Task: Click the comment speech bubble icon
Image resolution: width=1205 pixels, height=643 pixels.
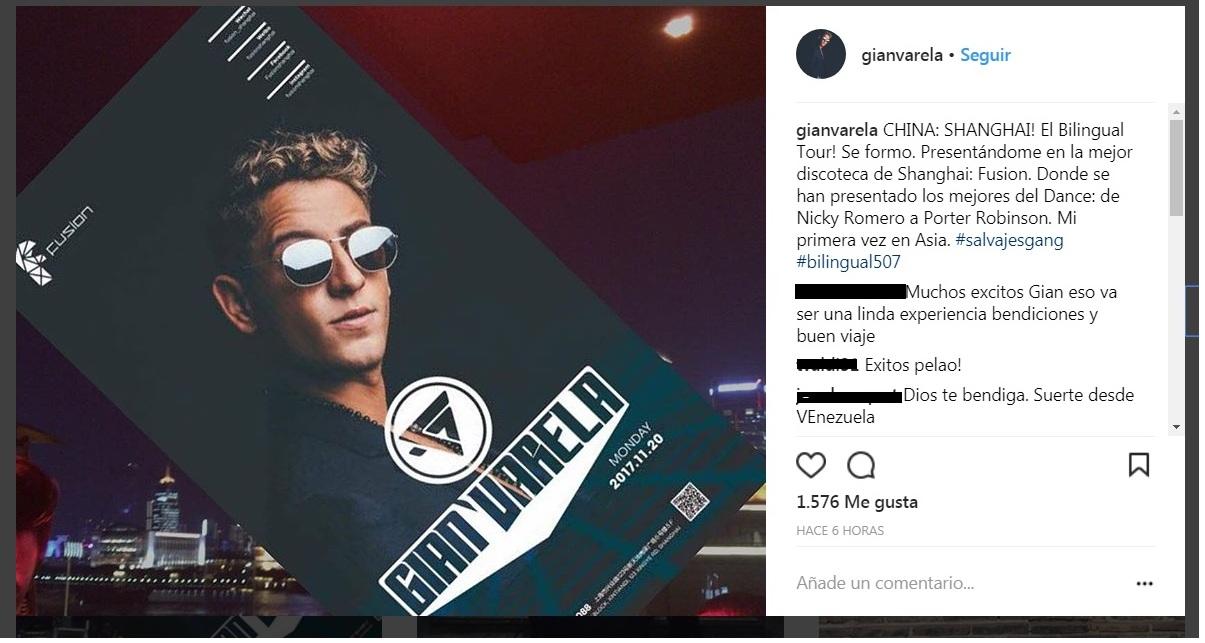Action: point(861,465)
